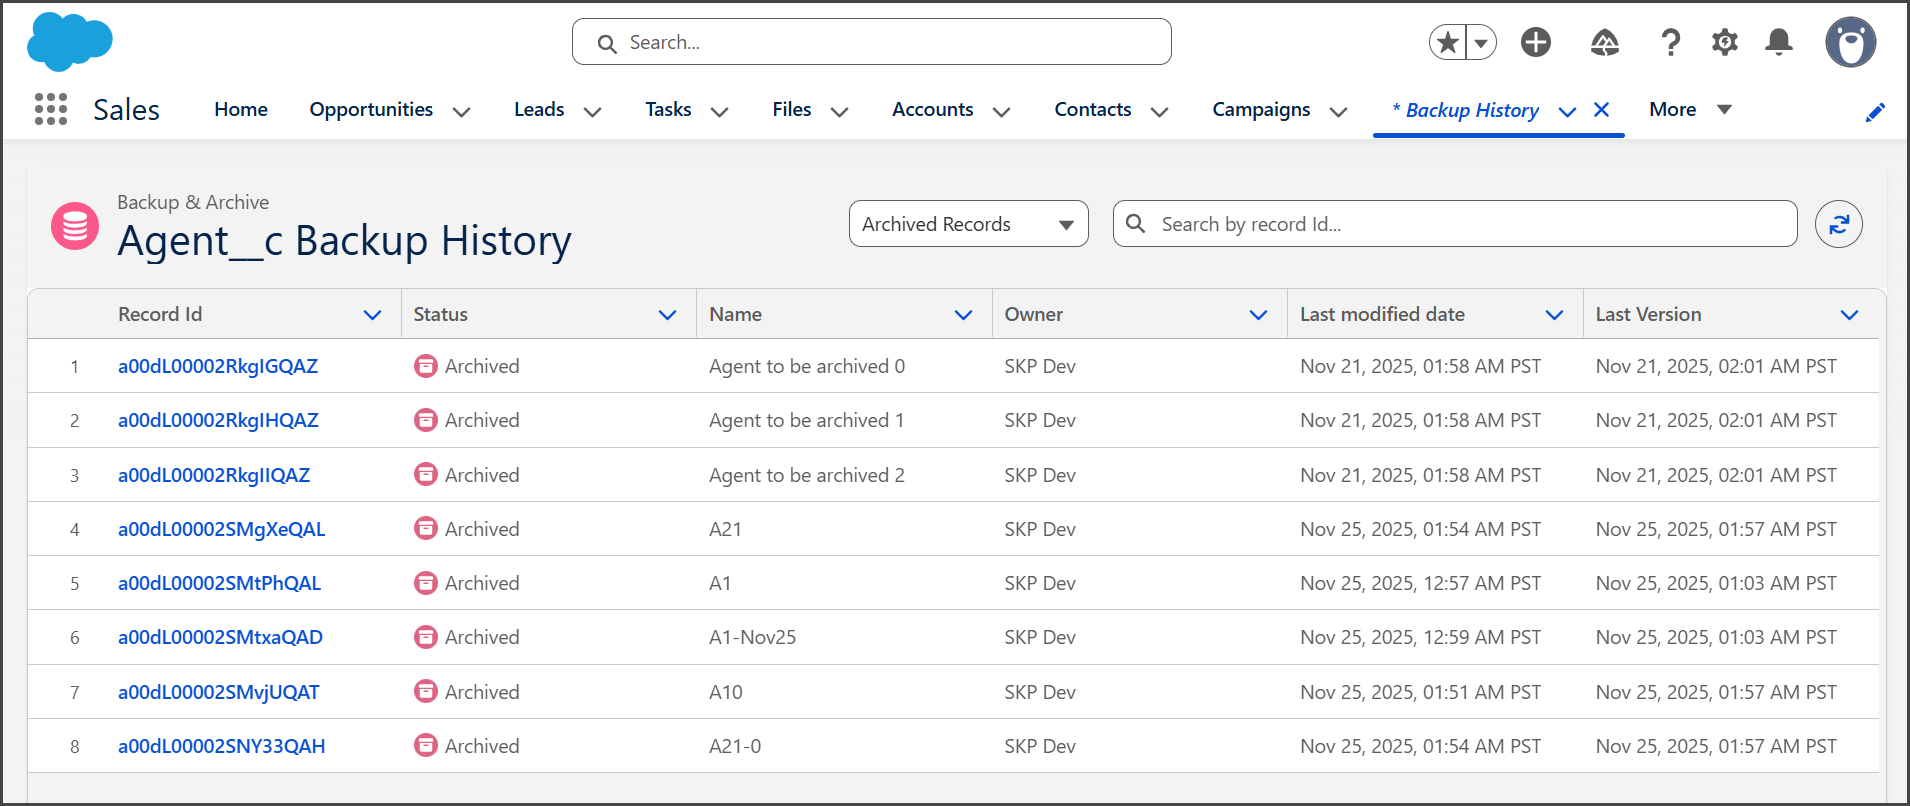Open the Setup gear icon

pos(1724,42)
